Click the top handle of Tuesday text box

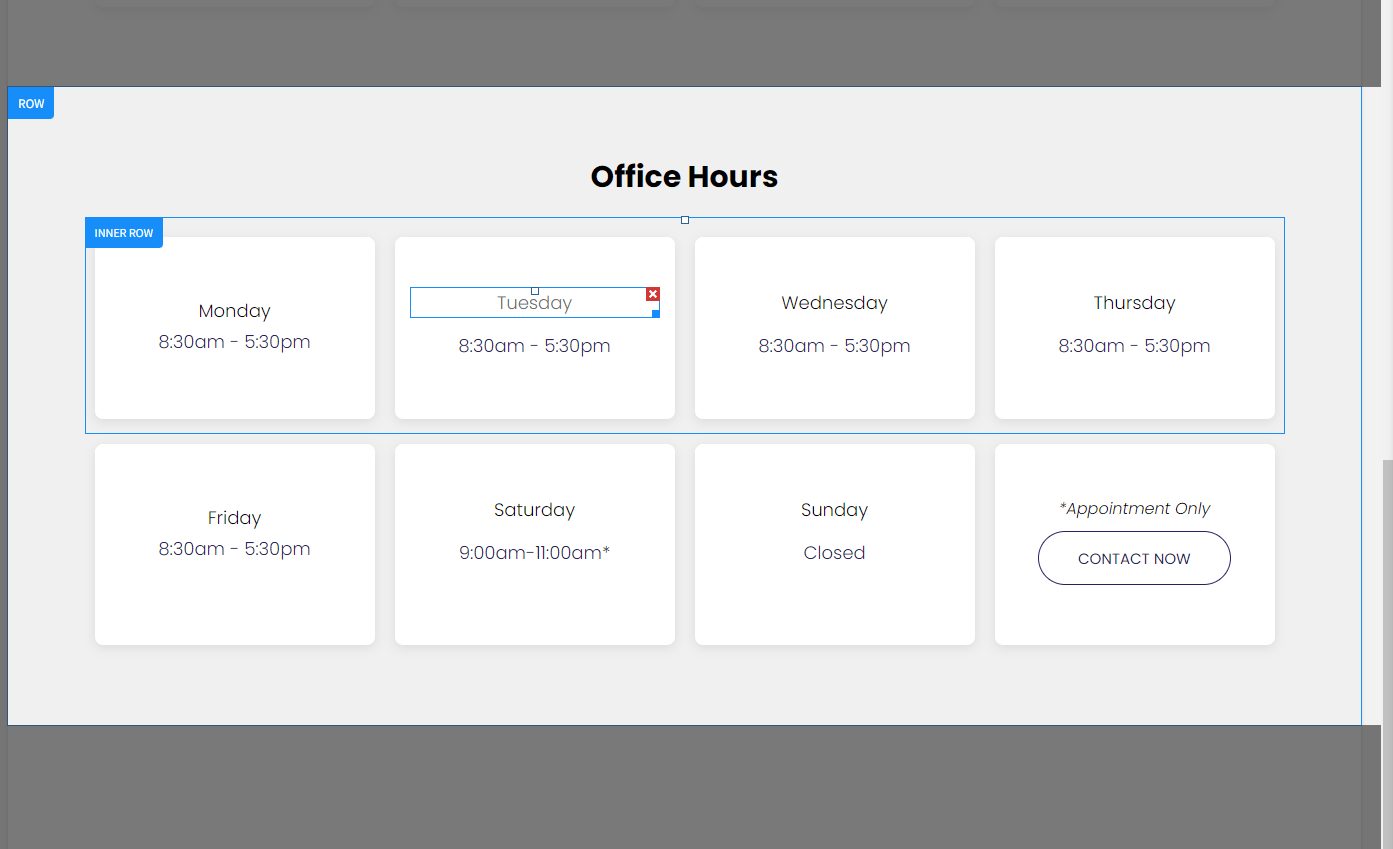535,291
